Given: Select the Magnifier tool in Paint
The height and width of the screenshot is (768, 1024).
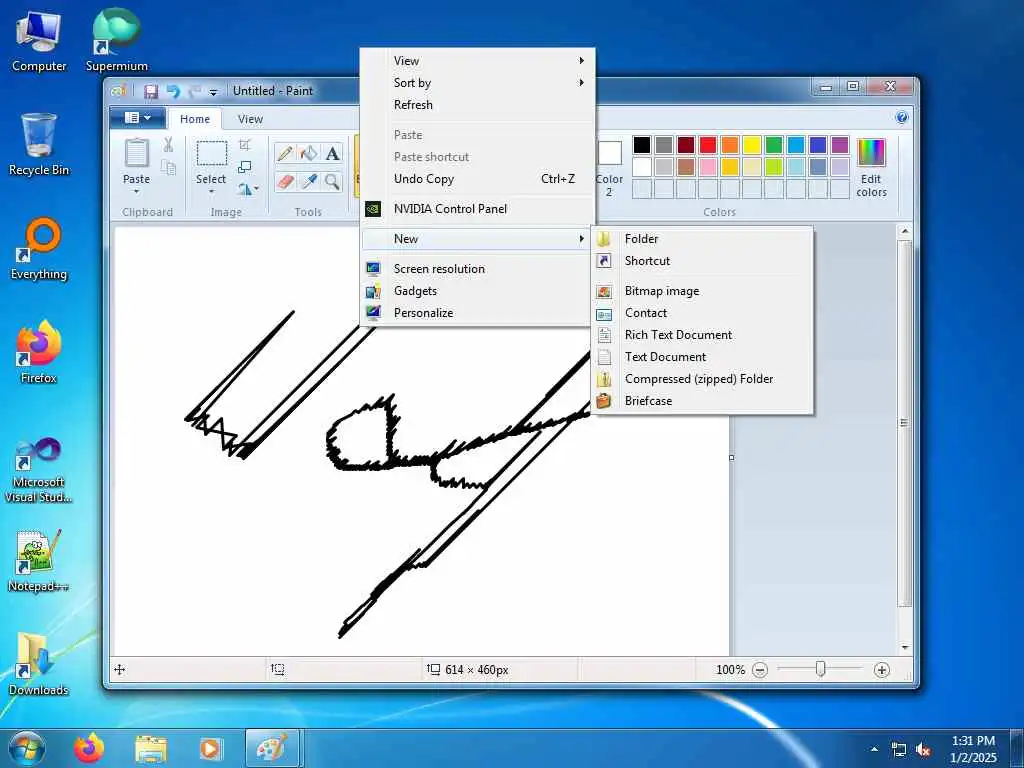Looking at the screenshot, I should [x=332, y=181].
